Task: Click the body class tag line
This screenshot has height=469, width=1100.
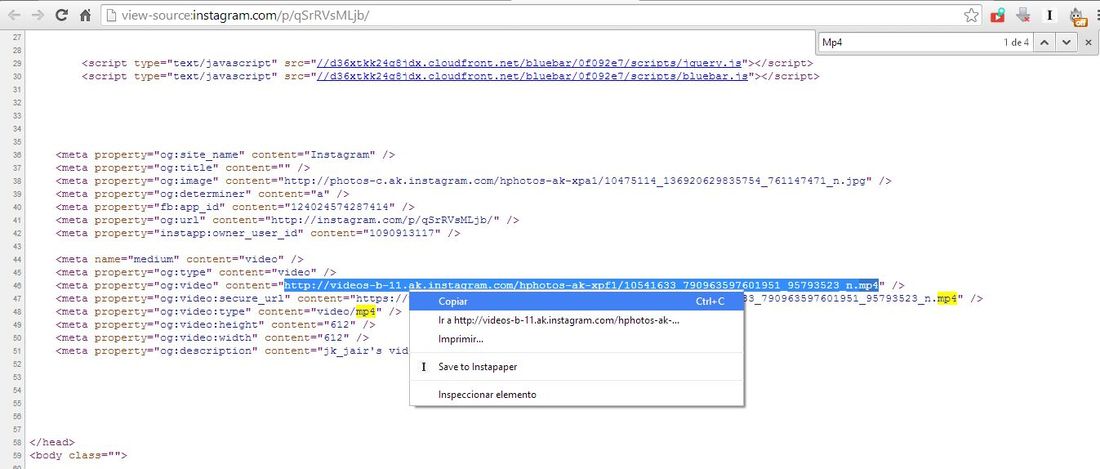Action: (x=79, y=456)
